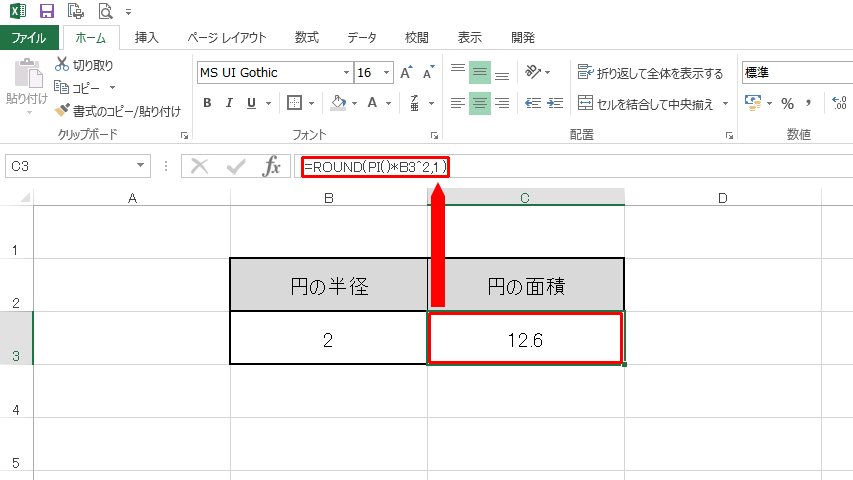
Task: Open the font size 16 dropdown
Action: coord(386,72)
